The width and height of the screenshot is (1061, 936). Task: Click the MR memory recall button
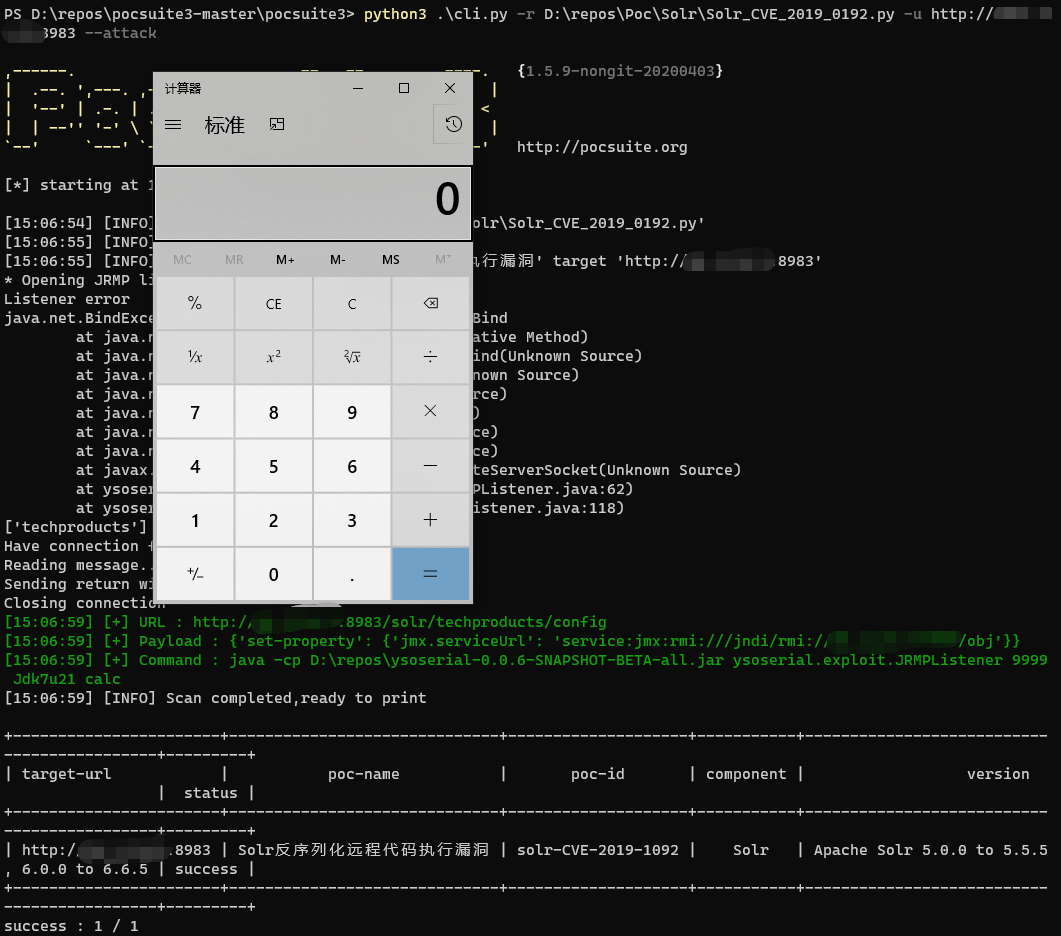click(x=234, y=259)
